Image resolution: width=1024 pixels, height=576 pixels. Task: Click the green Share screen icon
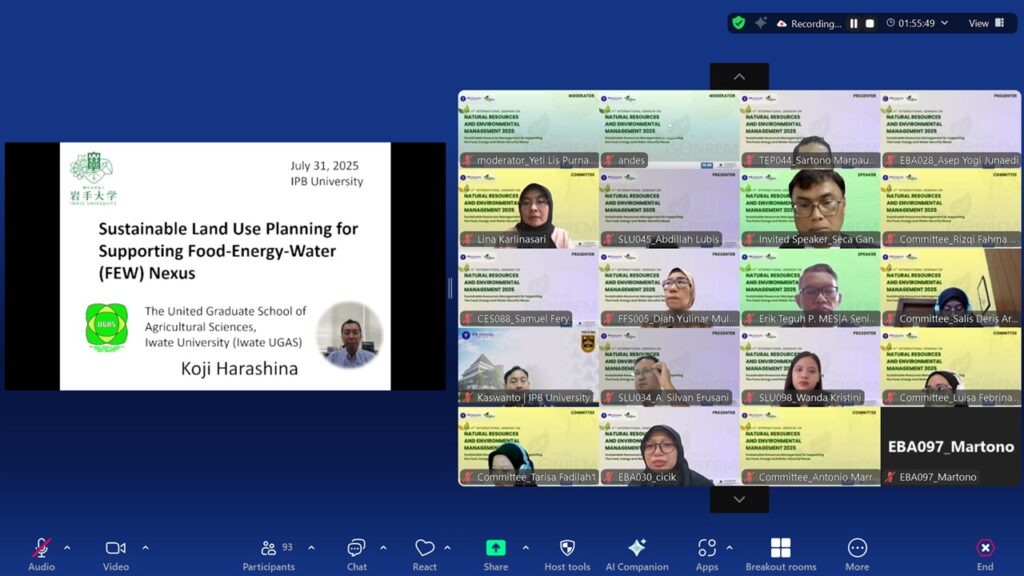click(495, 549)
